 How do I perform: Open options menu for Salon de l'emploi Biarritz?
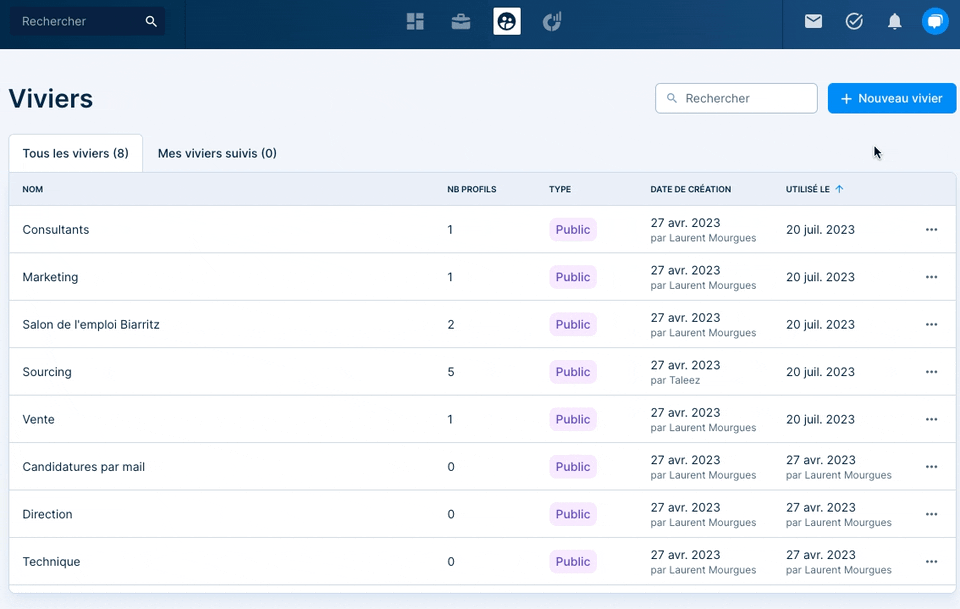[x=931, y=324]
